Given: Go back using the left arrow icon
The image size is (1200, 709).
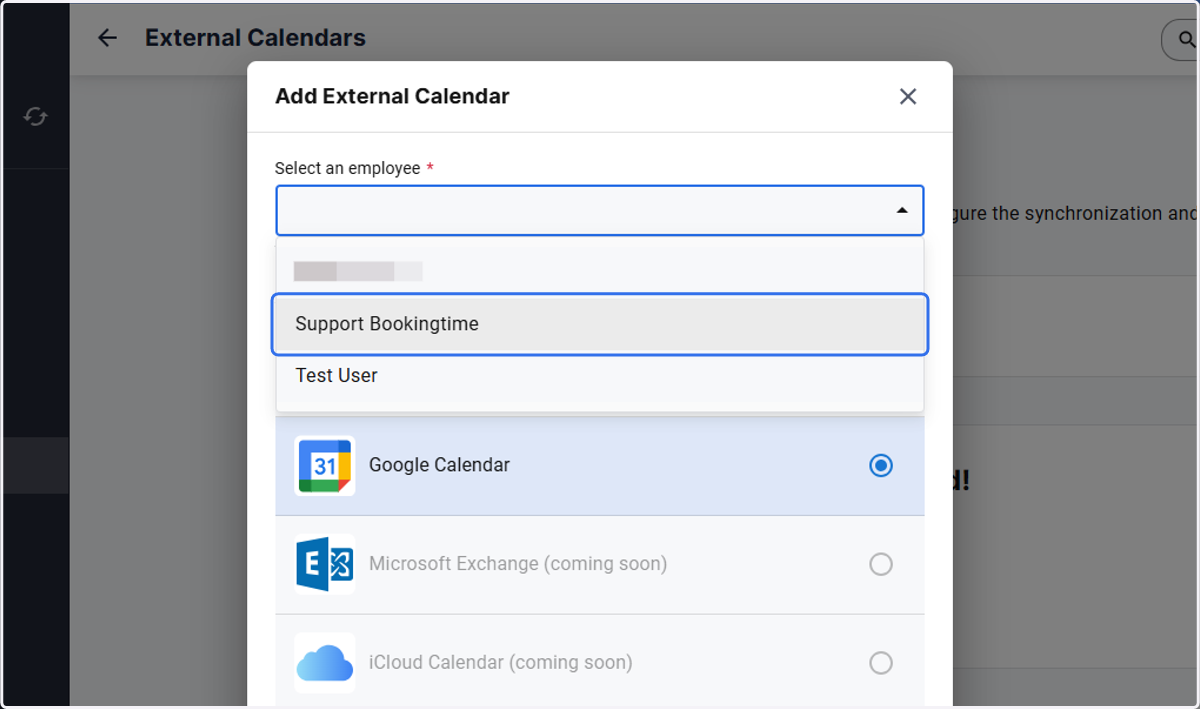Looking at the screenshot, I should (107, 38).
